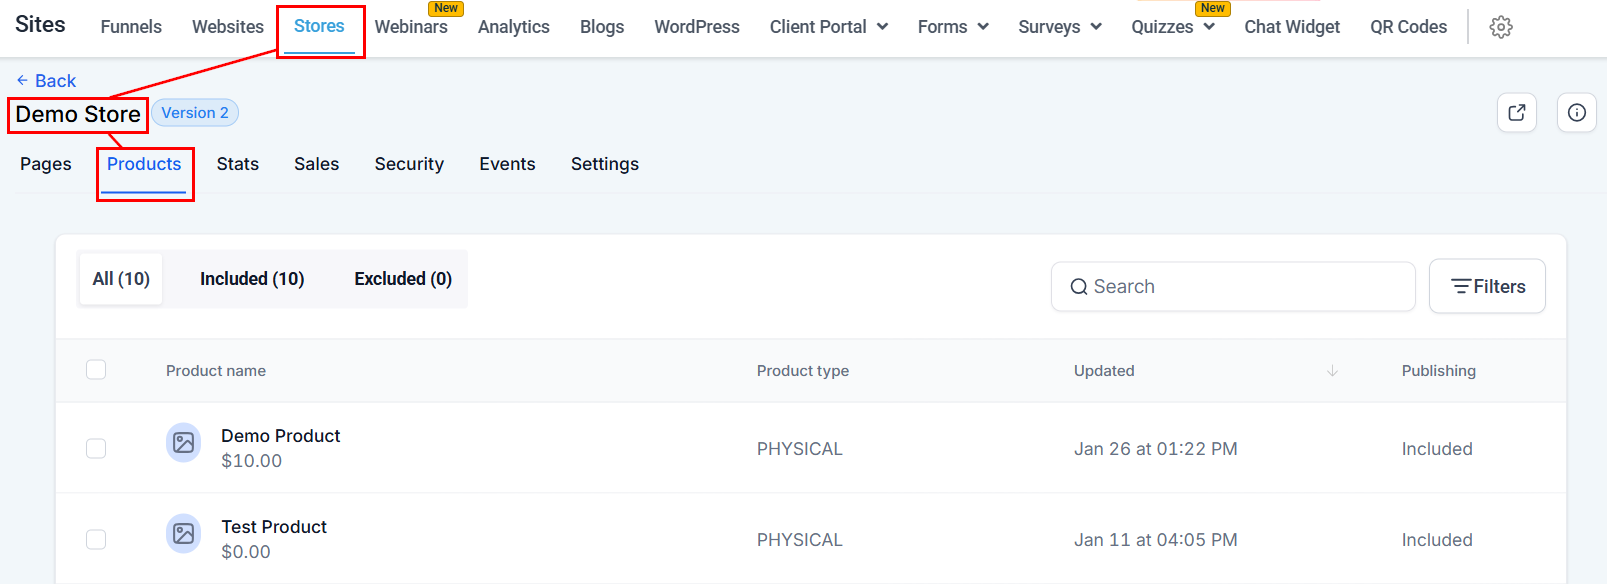Show All (10) products filter
1607x584 pixels.
(x=121, y=279)
